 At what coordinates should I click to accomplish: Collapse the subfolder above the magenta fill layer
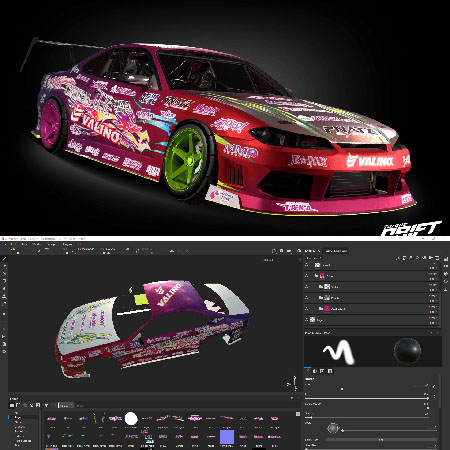tap(321, 298)
